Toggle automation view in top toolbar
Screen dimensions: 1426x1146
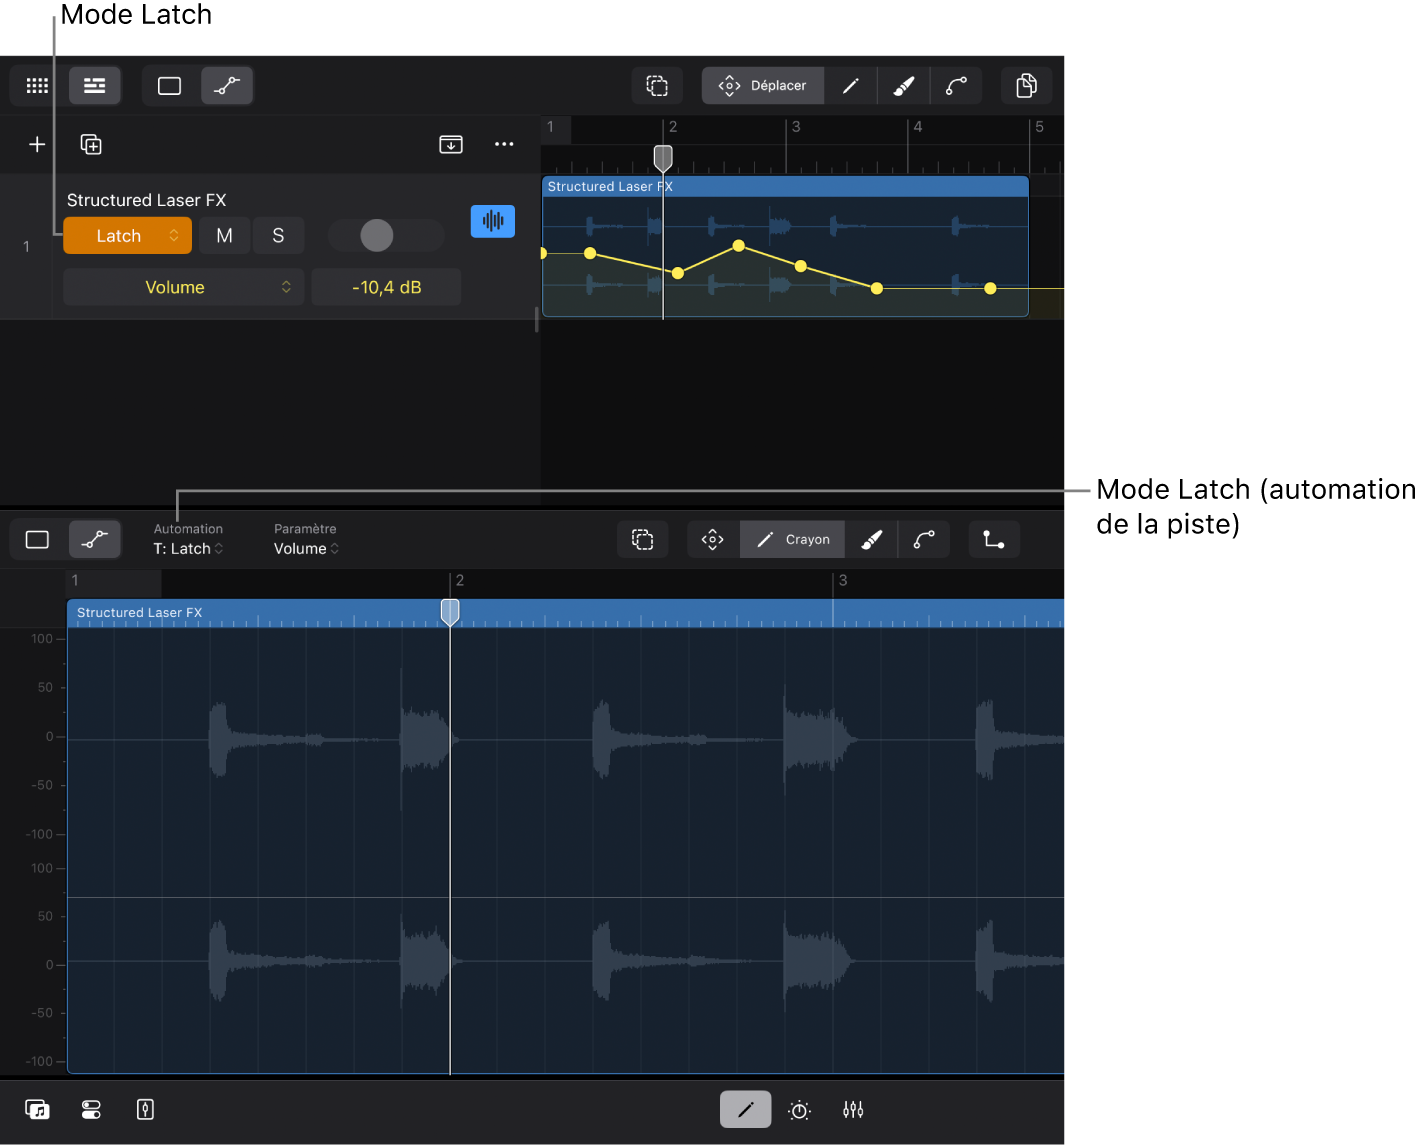coord(227,86)
